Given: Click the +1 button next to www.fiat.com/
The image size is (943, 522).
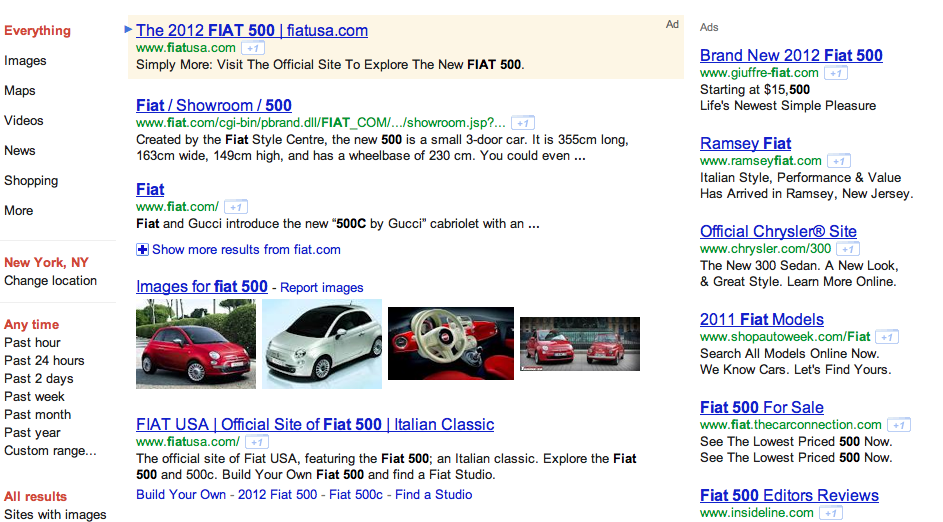Looking at the screenshot, I should (236, 207).
